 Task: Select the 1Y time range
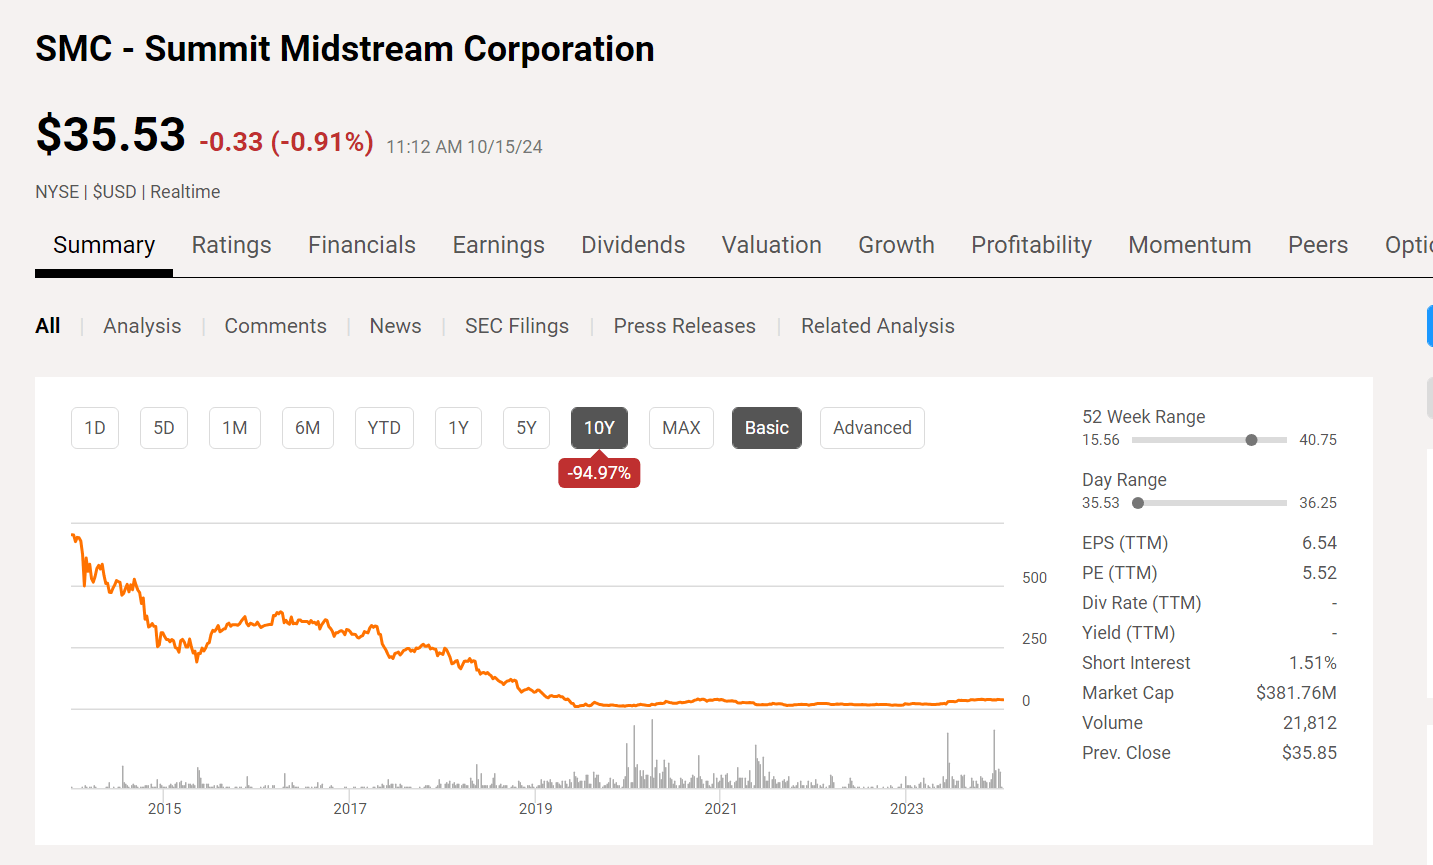pyautogui.click(x=458, y=427)
